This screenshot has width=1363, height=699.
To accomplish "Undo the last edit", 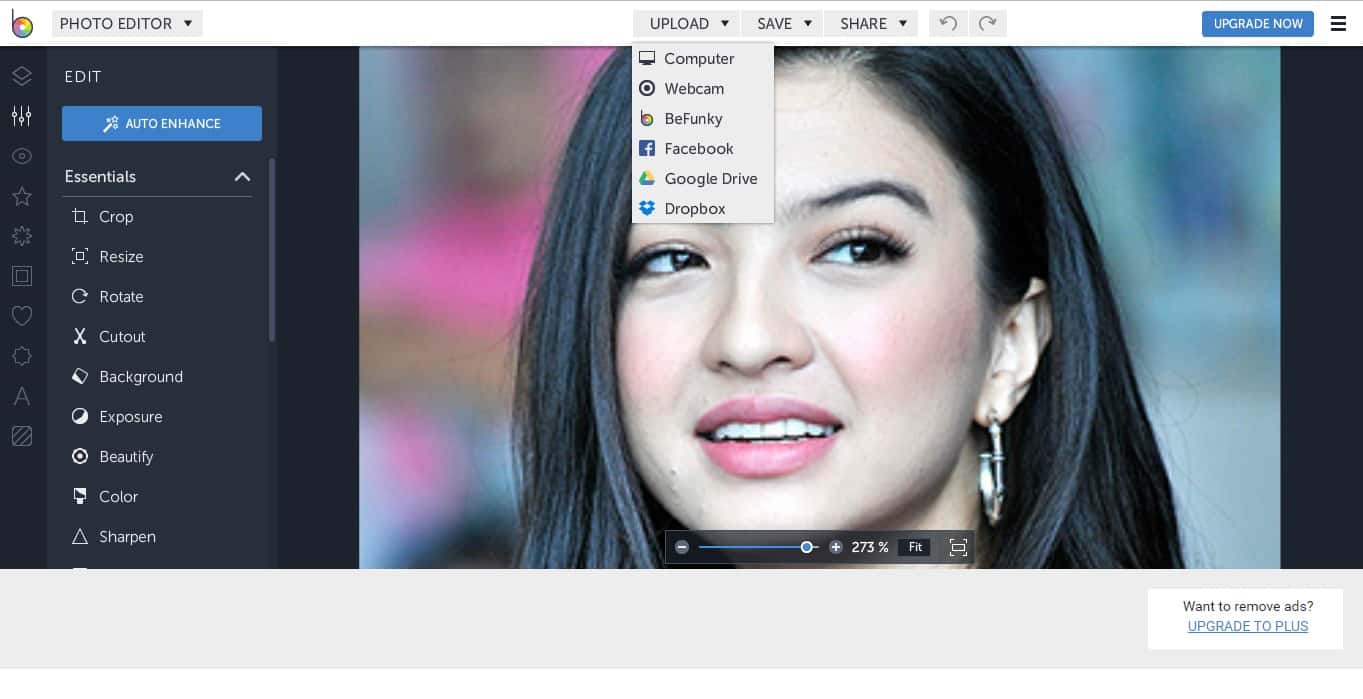I will pos(948,23).
